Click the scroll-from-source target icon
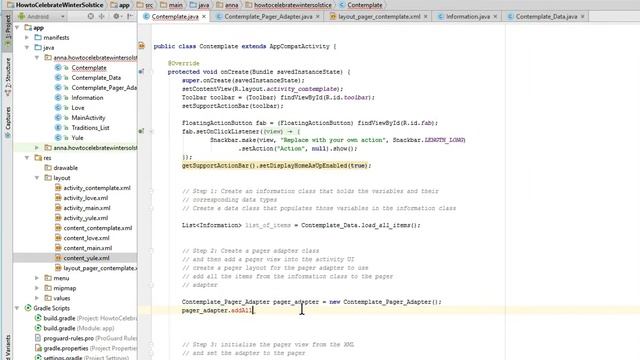Image resolution: width=640 pixels, height=360 pixels. 91,16
